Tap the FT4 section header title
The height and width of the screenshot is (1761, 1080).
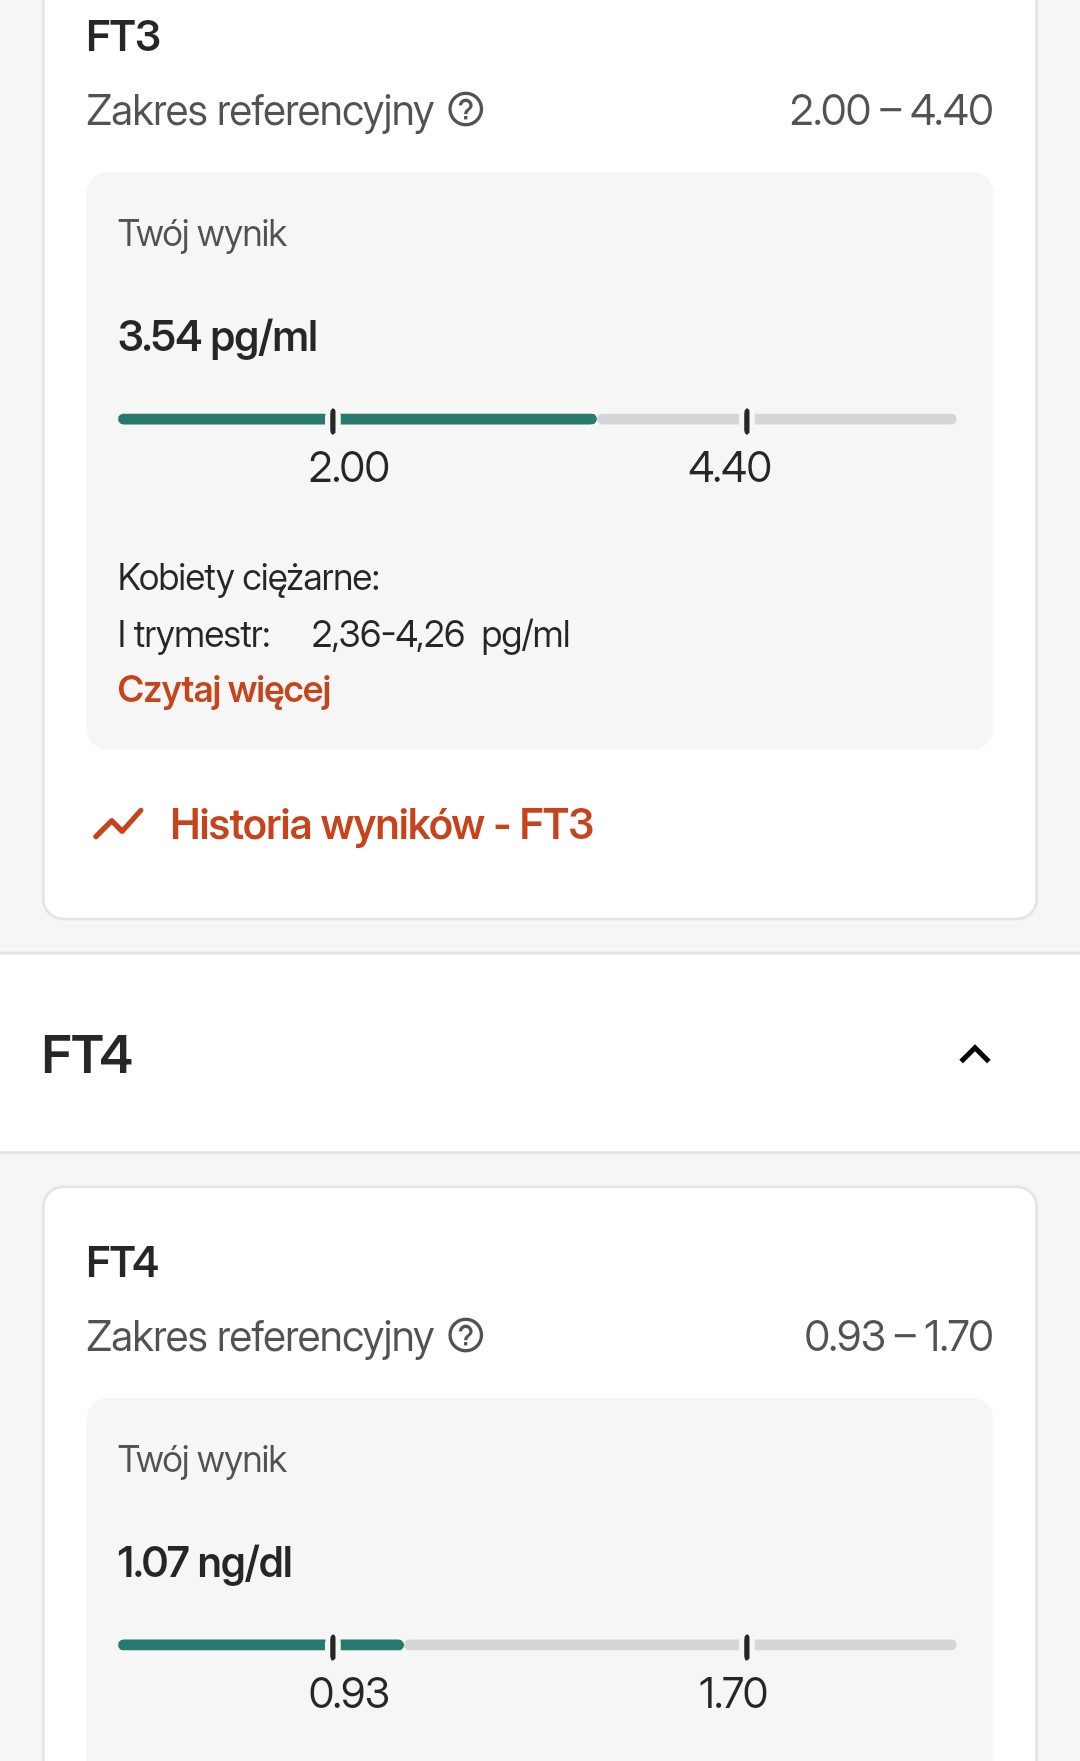point(87,1054)
